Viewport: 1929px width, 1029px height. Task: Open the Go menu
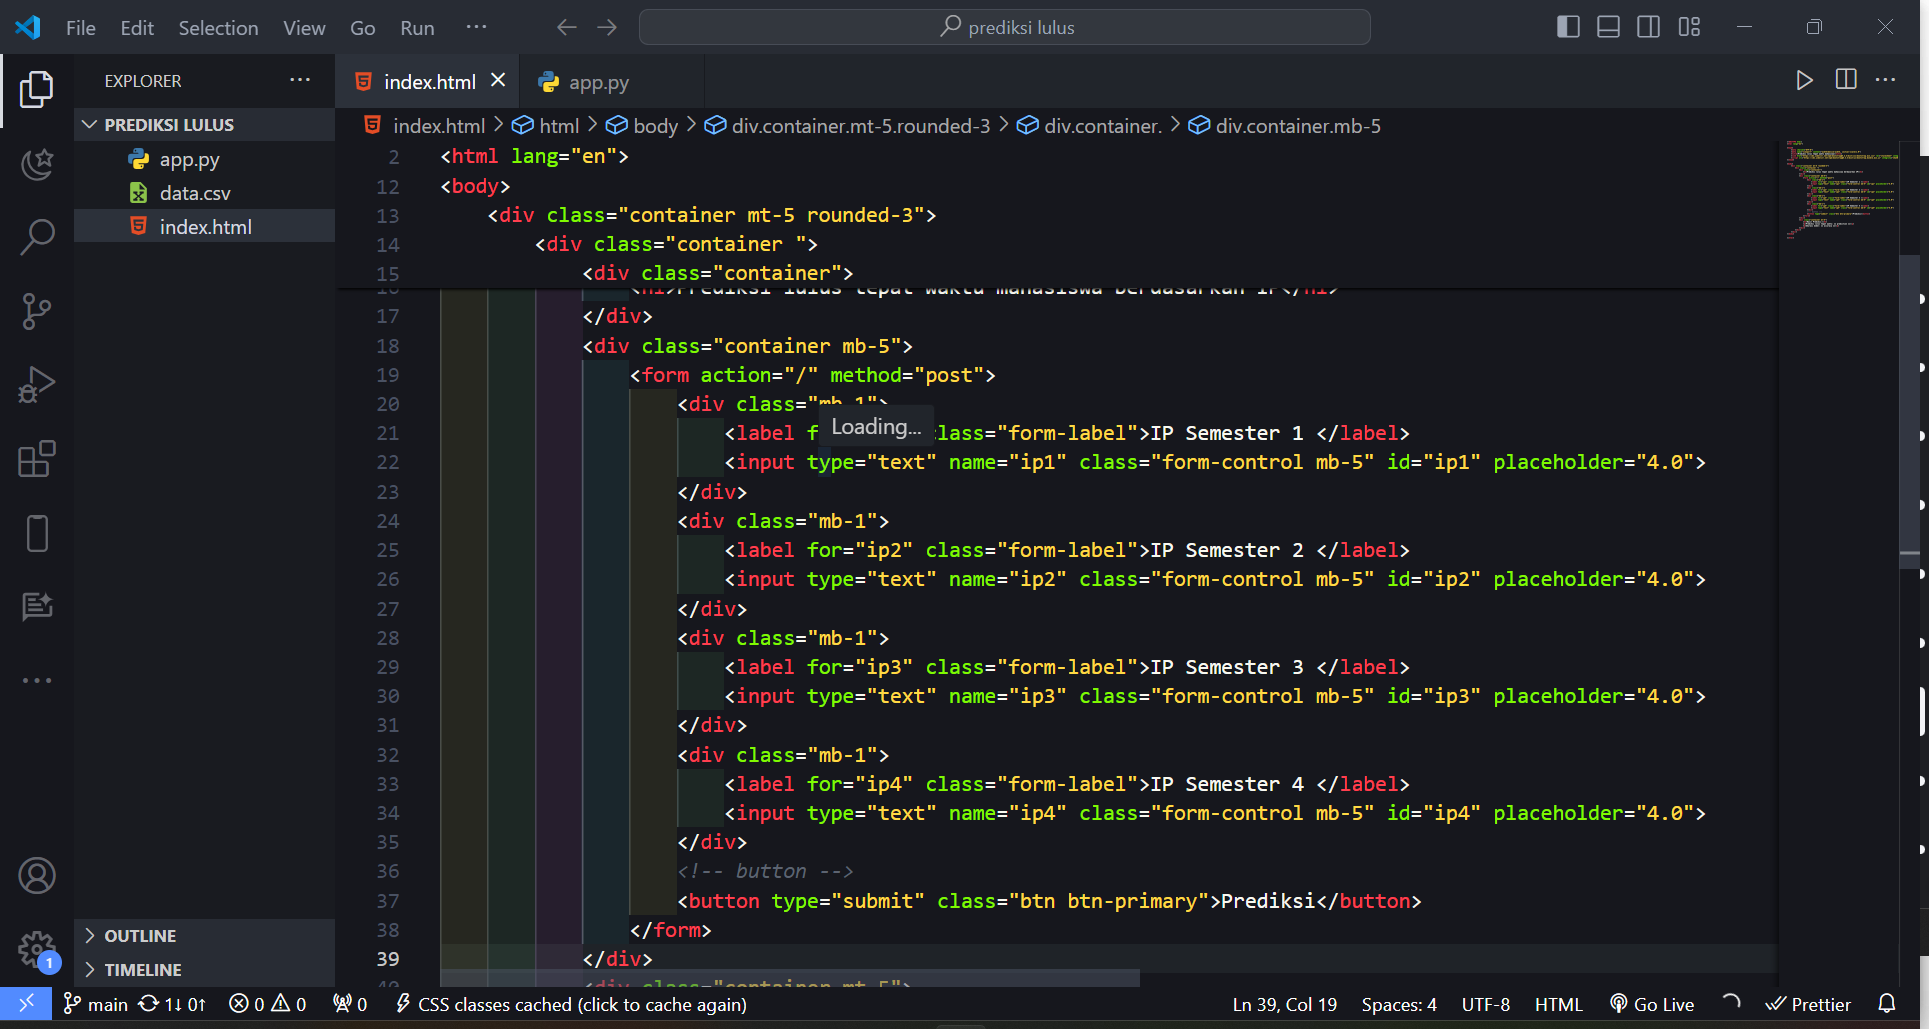point(362,28)
